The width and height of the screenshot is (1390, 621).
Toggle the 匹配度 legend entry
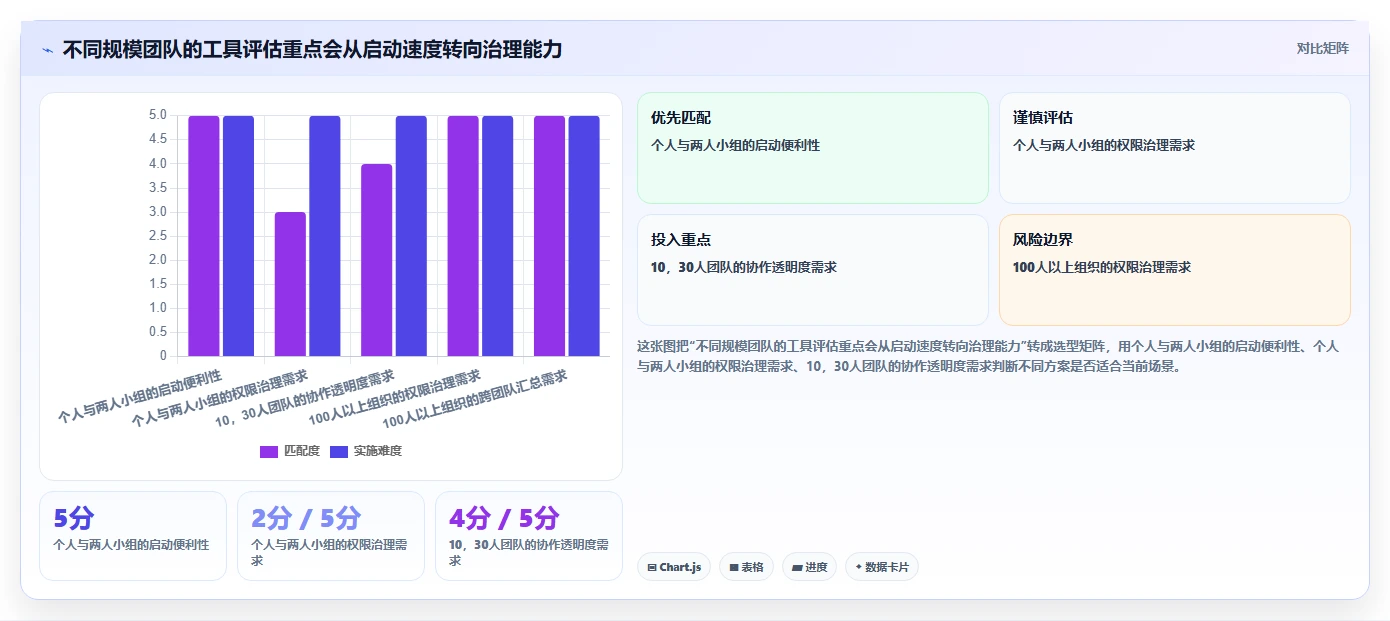(290, 451)
